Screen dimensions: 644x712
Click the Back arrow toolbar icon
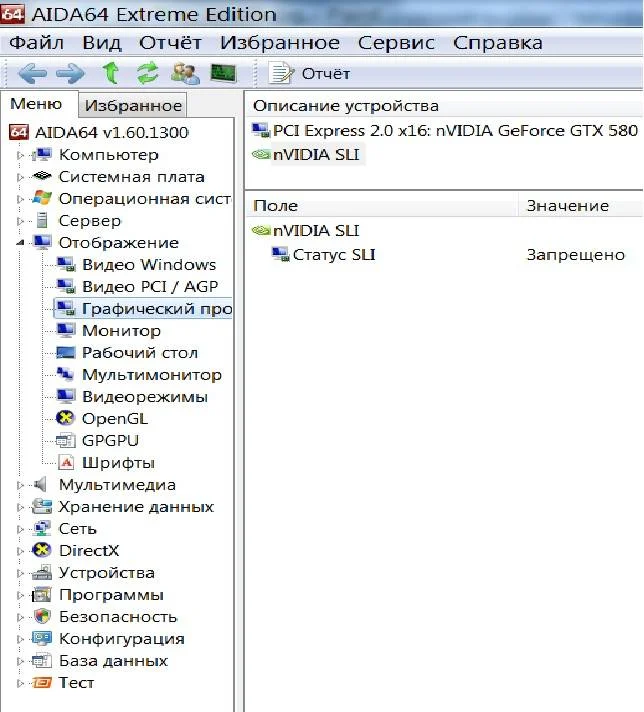[x=32, y=74]
